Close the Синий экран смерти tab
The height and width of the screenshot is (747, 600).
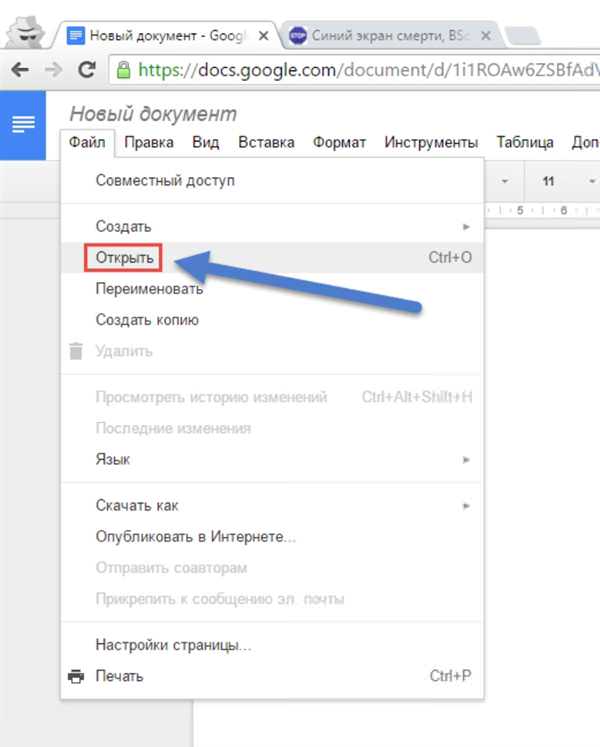coord(486,35)
